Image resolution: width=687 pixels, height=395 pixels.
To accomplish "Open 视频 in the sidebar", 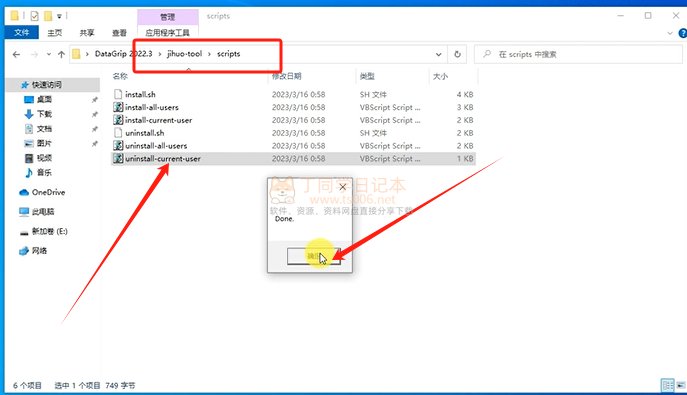I will (x=44, y=158).
